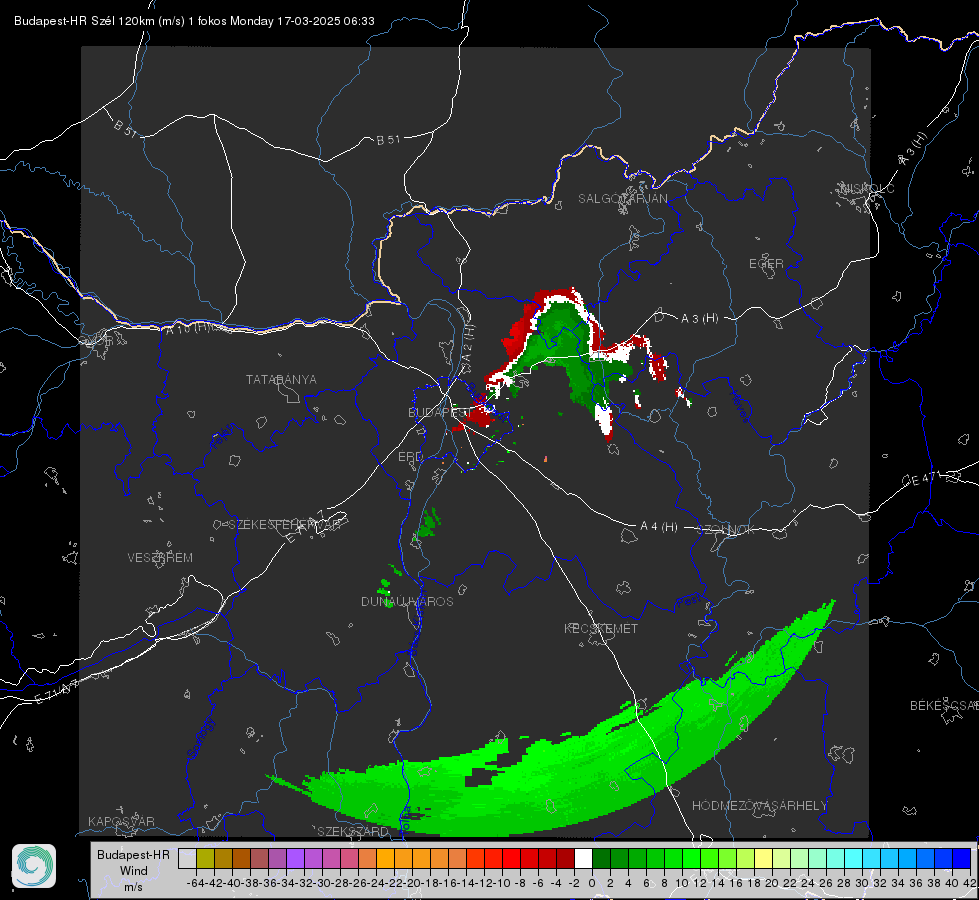This screenshot has height=900, width=979.
Task: Select the bright red swatch between -10 and -8
Action: [511, 858]
